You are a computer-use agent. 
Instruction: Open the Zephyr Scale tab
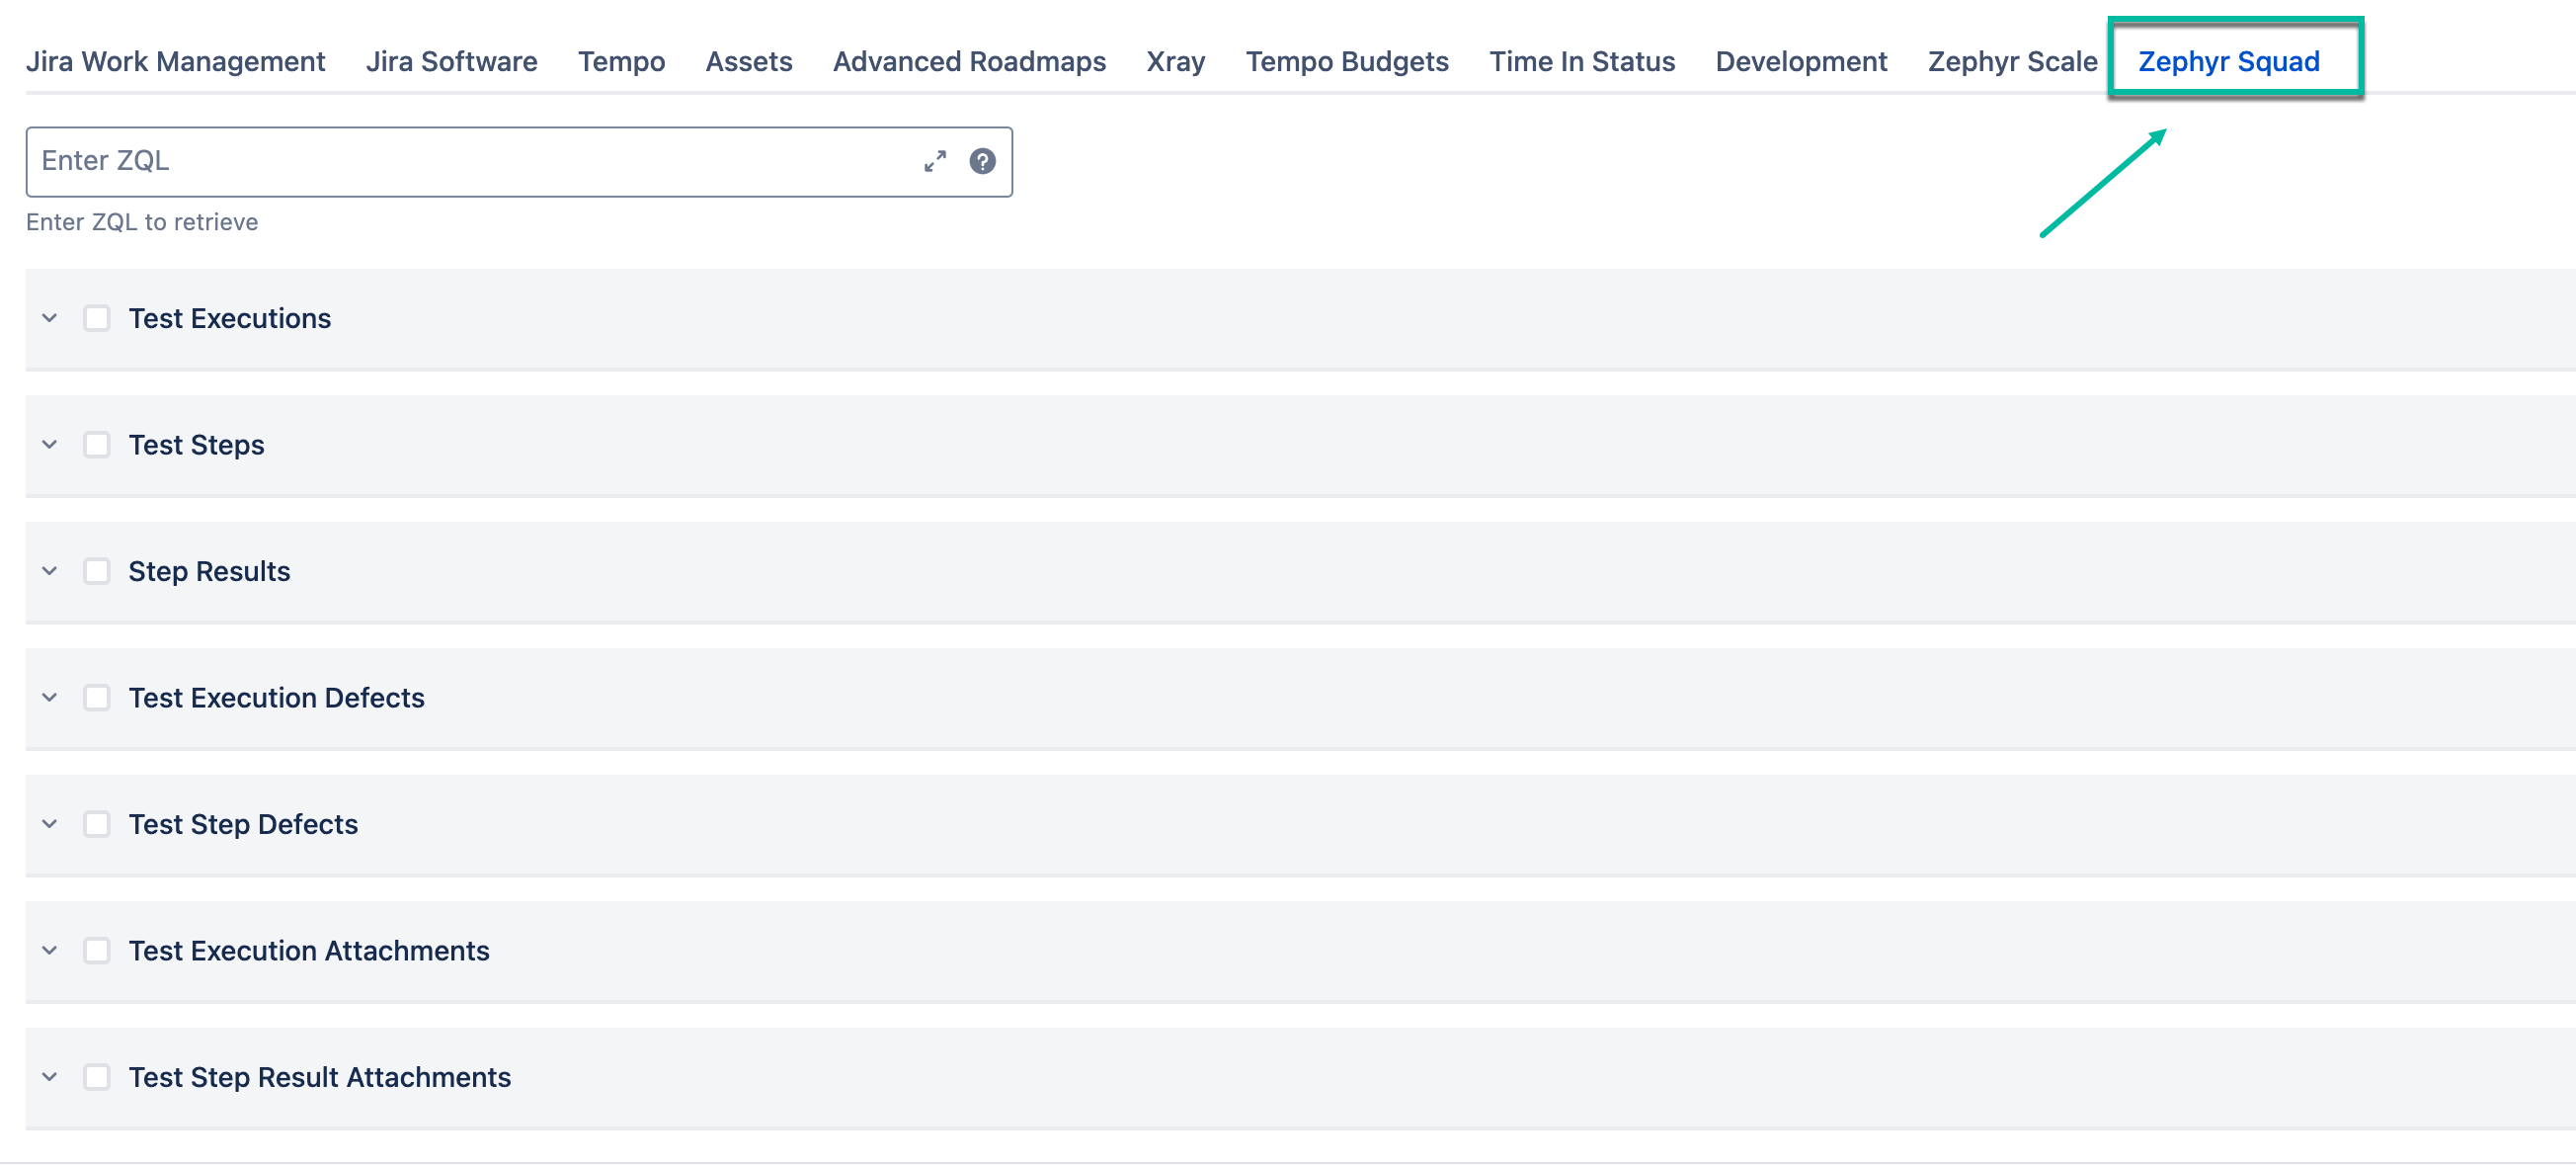(x=2011, y=60)
